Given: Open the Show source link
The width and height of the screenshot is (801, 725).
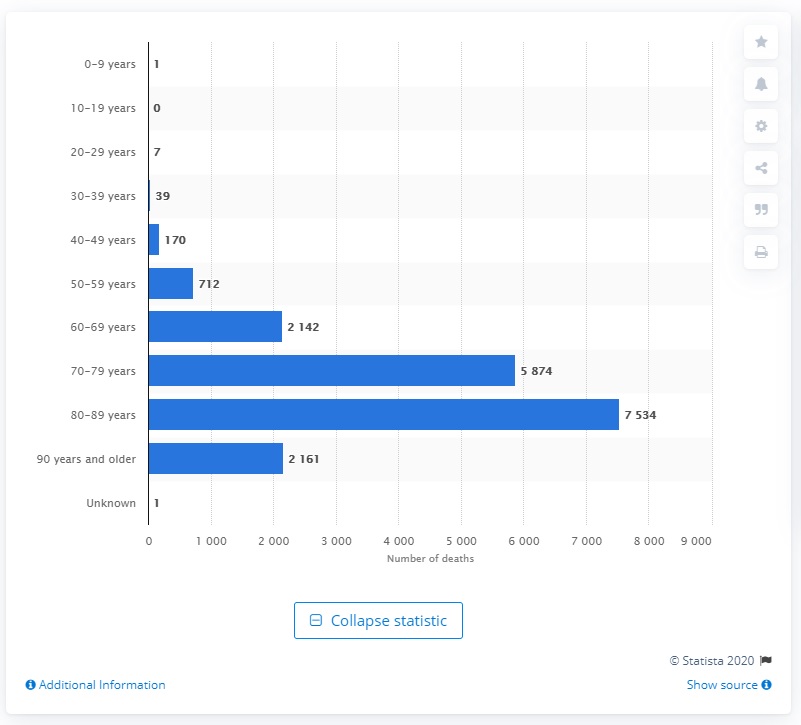Looking at the screenshot, I should 722,685.
